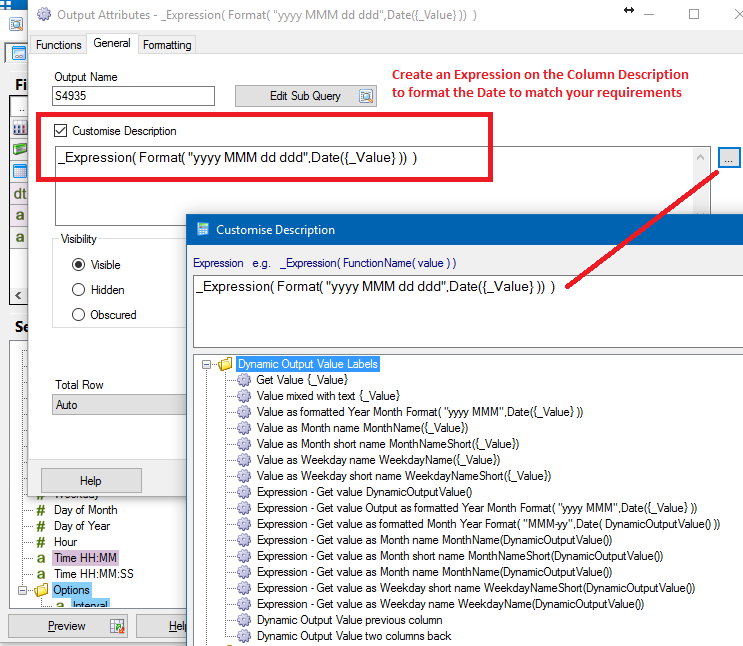The width and height of the screenshot is (743, 646).
Task: Select Day of Year field in tree
Action: point(82,526)
